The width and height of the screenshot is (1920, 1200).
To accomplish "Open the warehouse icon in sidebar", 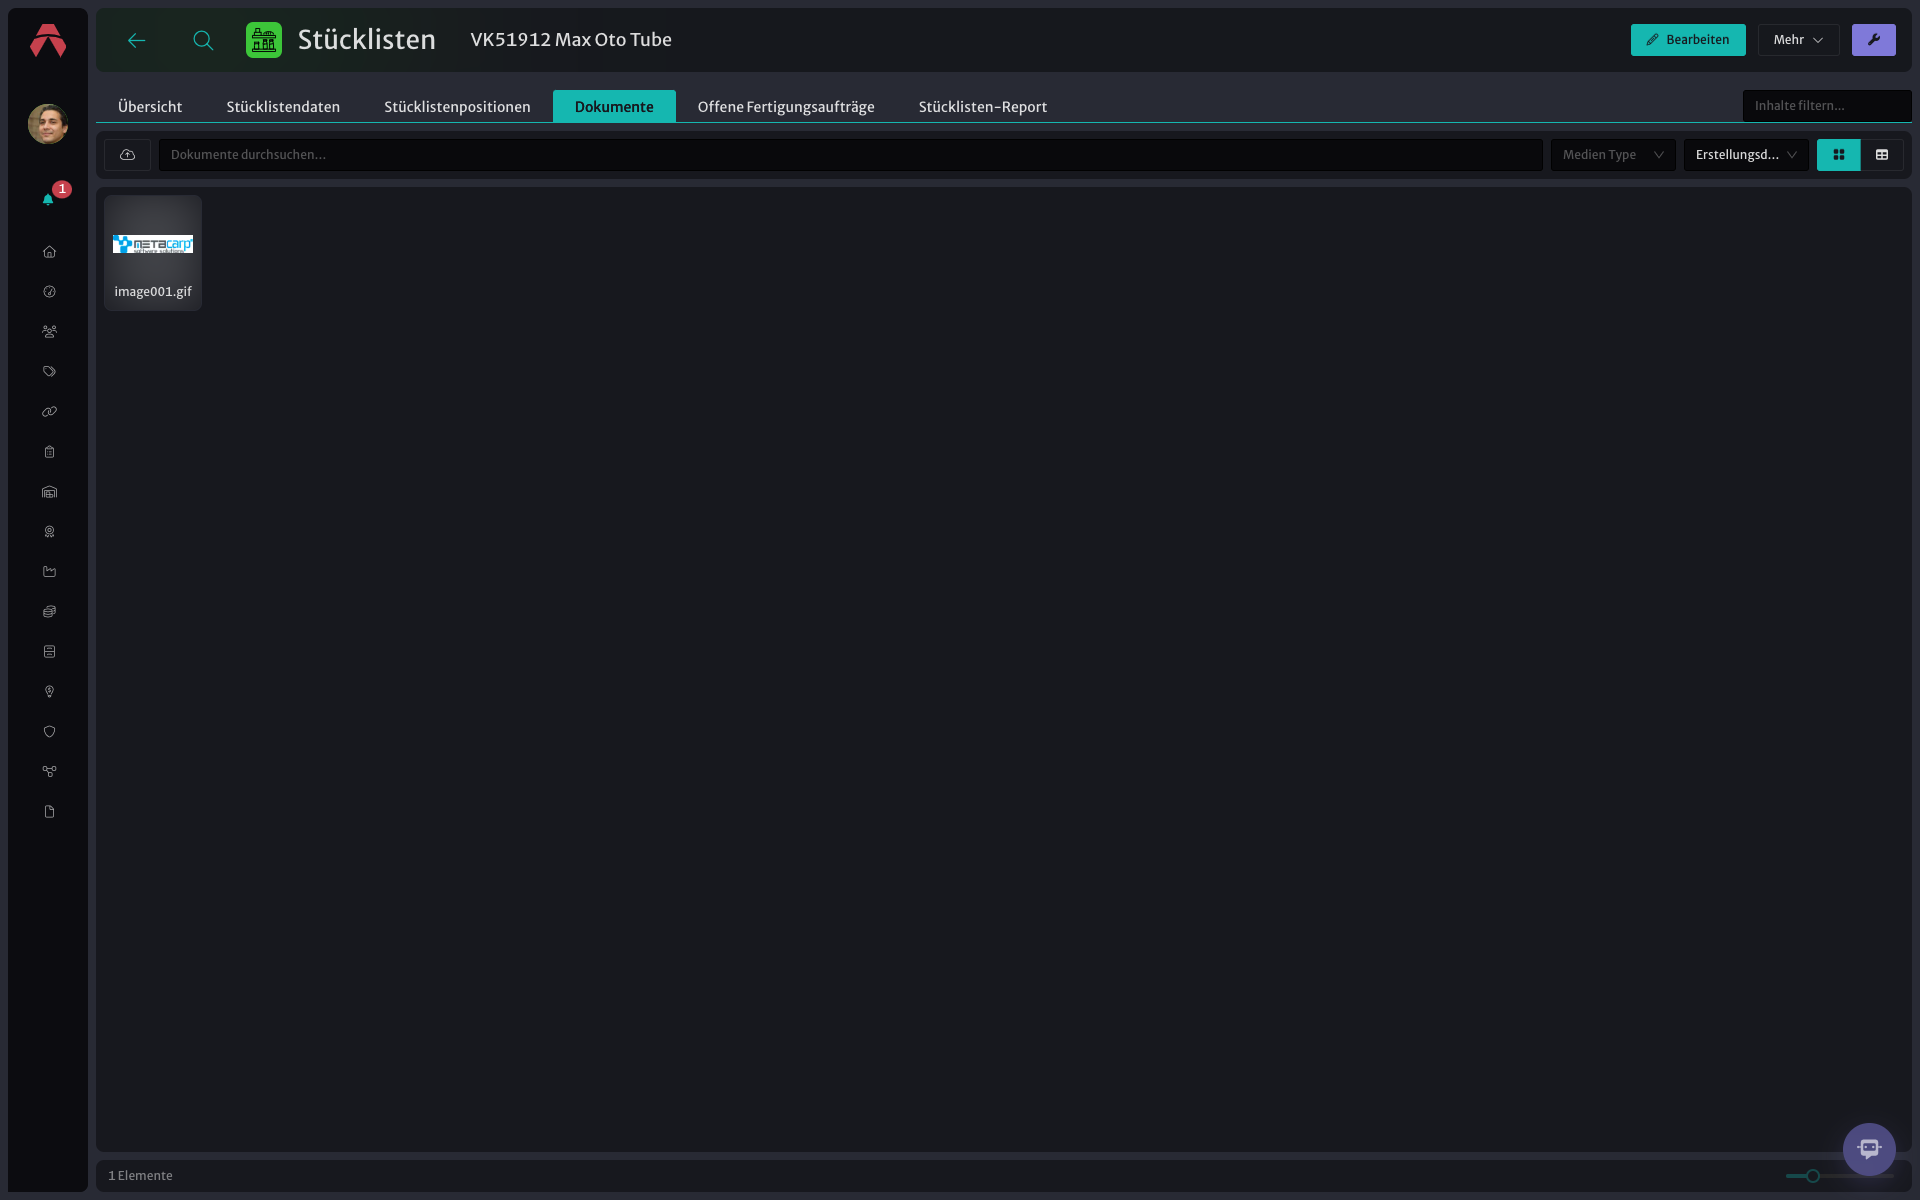I will point(49,492).
